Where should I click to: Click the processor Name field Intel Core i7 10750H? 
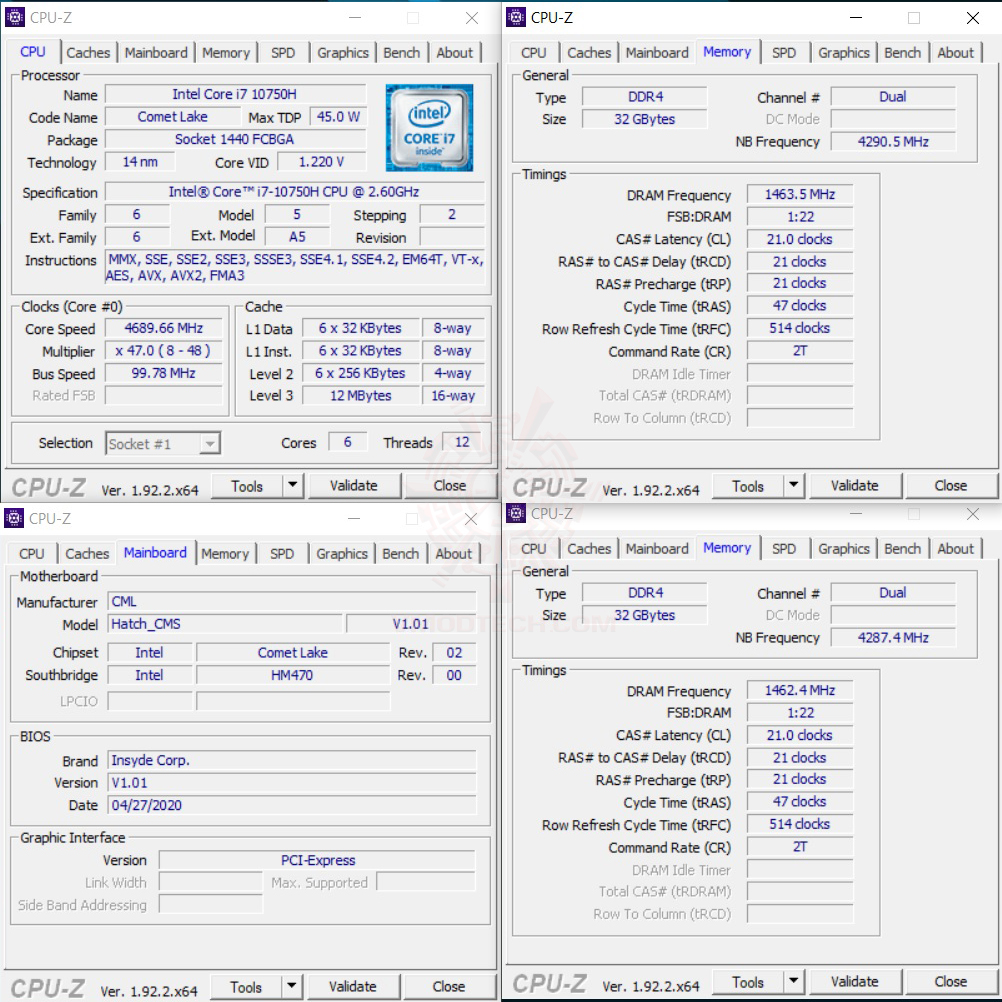tap(235, 94)
